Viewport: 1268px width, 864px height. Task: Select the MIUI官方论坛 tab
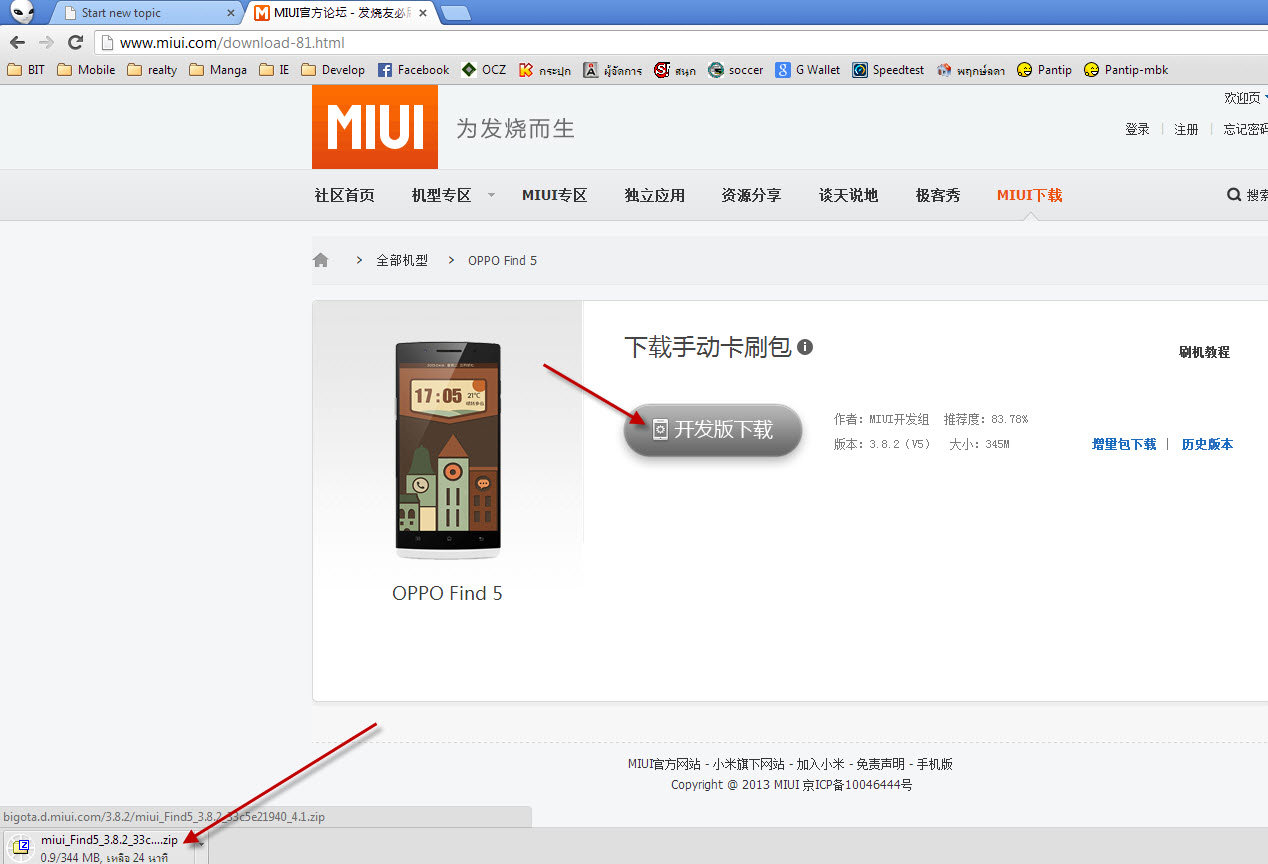coord(340,13)
